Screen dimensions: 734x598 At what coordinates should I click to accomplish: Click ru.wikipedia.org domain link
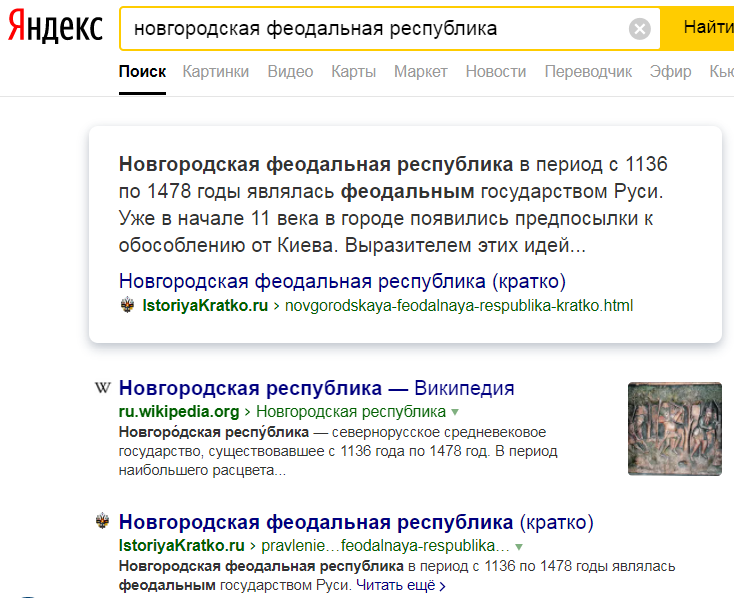(179, 412)
